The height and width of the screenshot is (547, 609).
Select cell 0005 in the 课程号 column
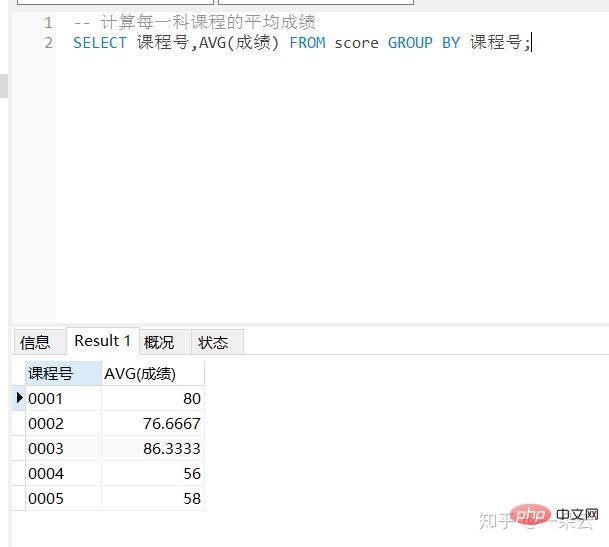pyautogui.click(x=63, y=498)
